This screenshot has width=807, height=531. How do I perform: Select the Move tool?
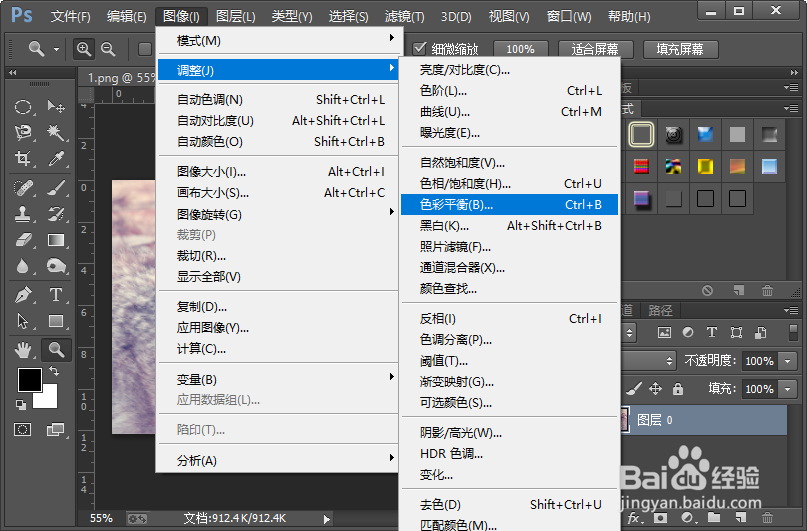[x=56, y=107]
